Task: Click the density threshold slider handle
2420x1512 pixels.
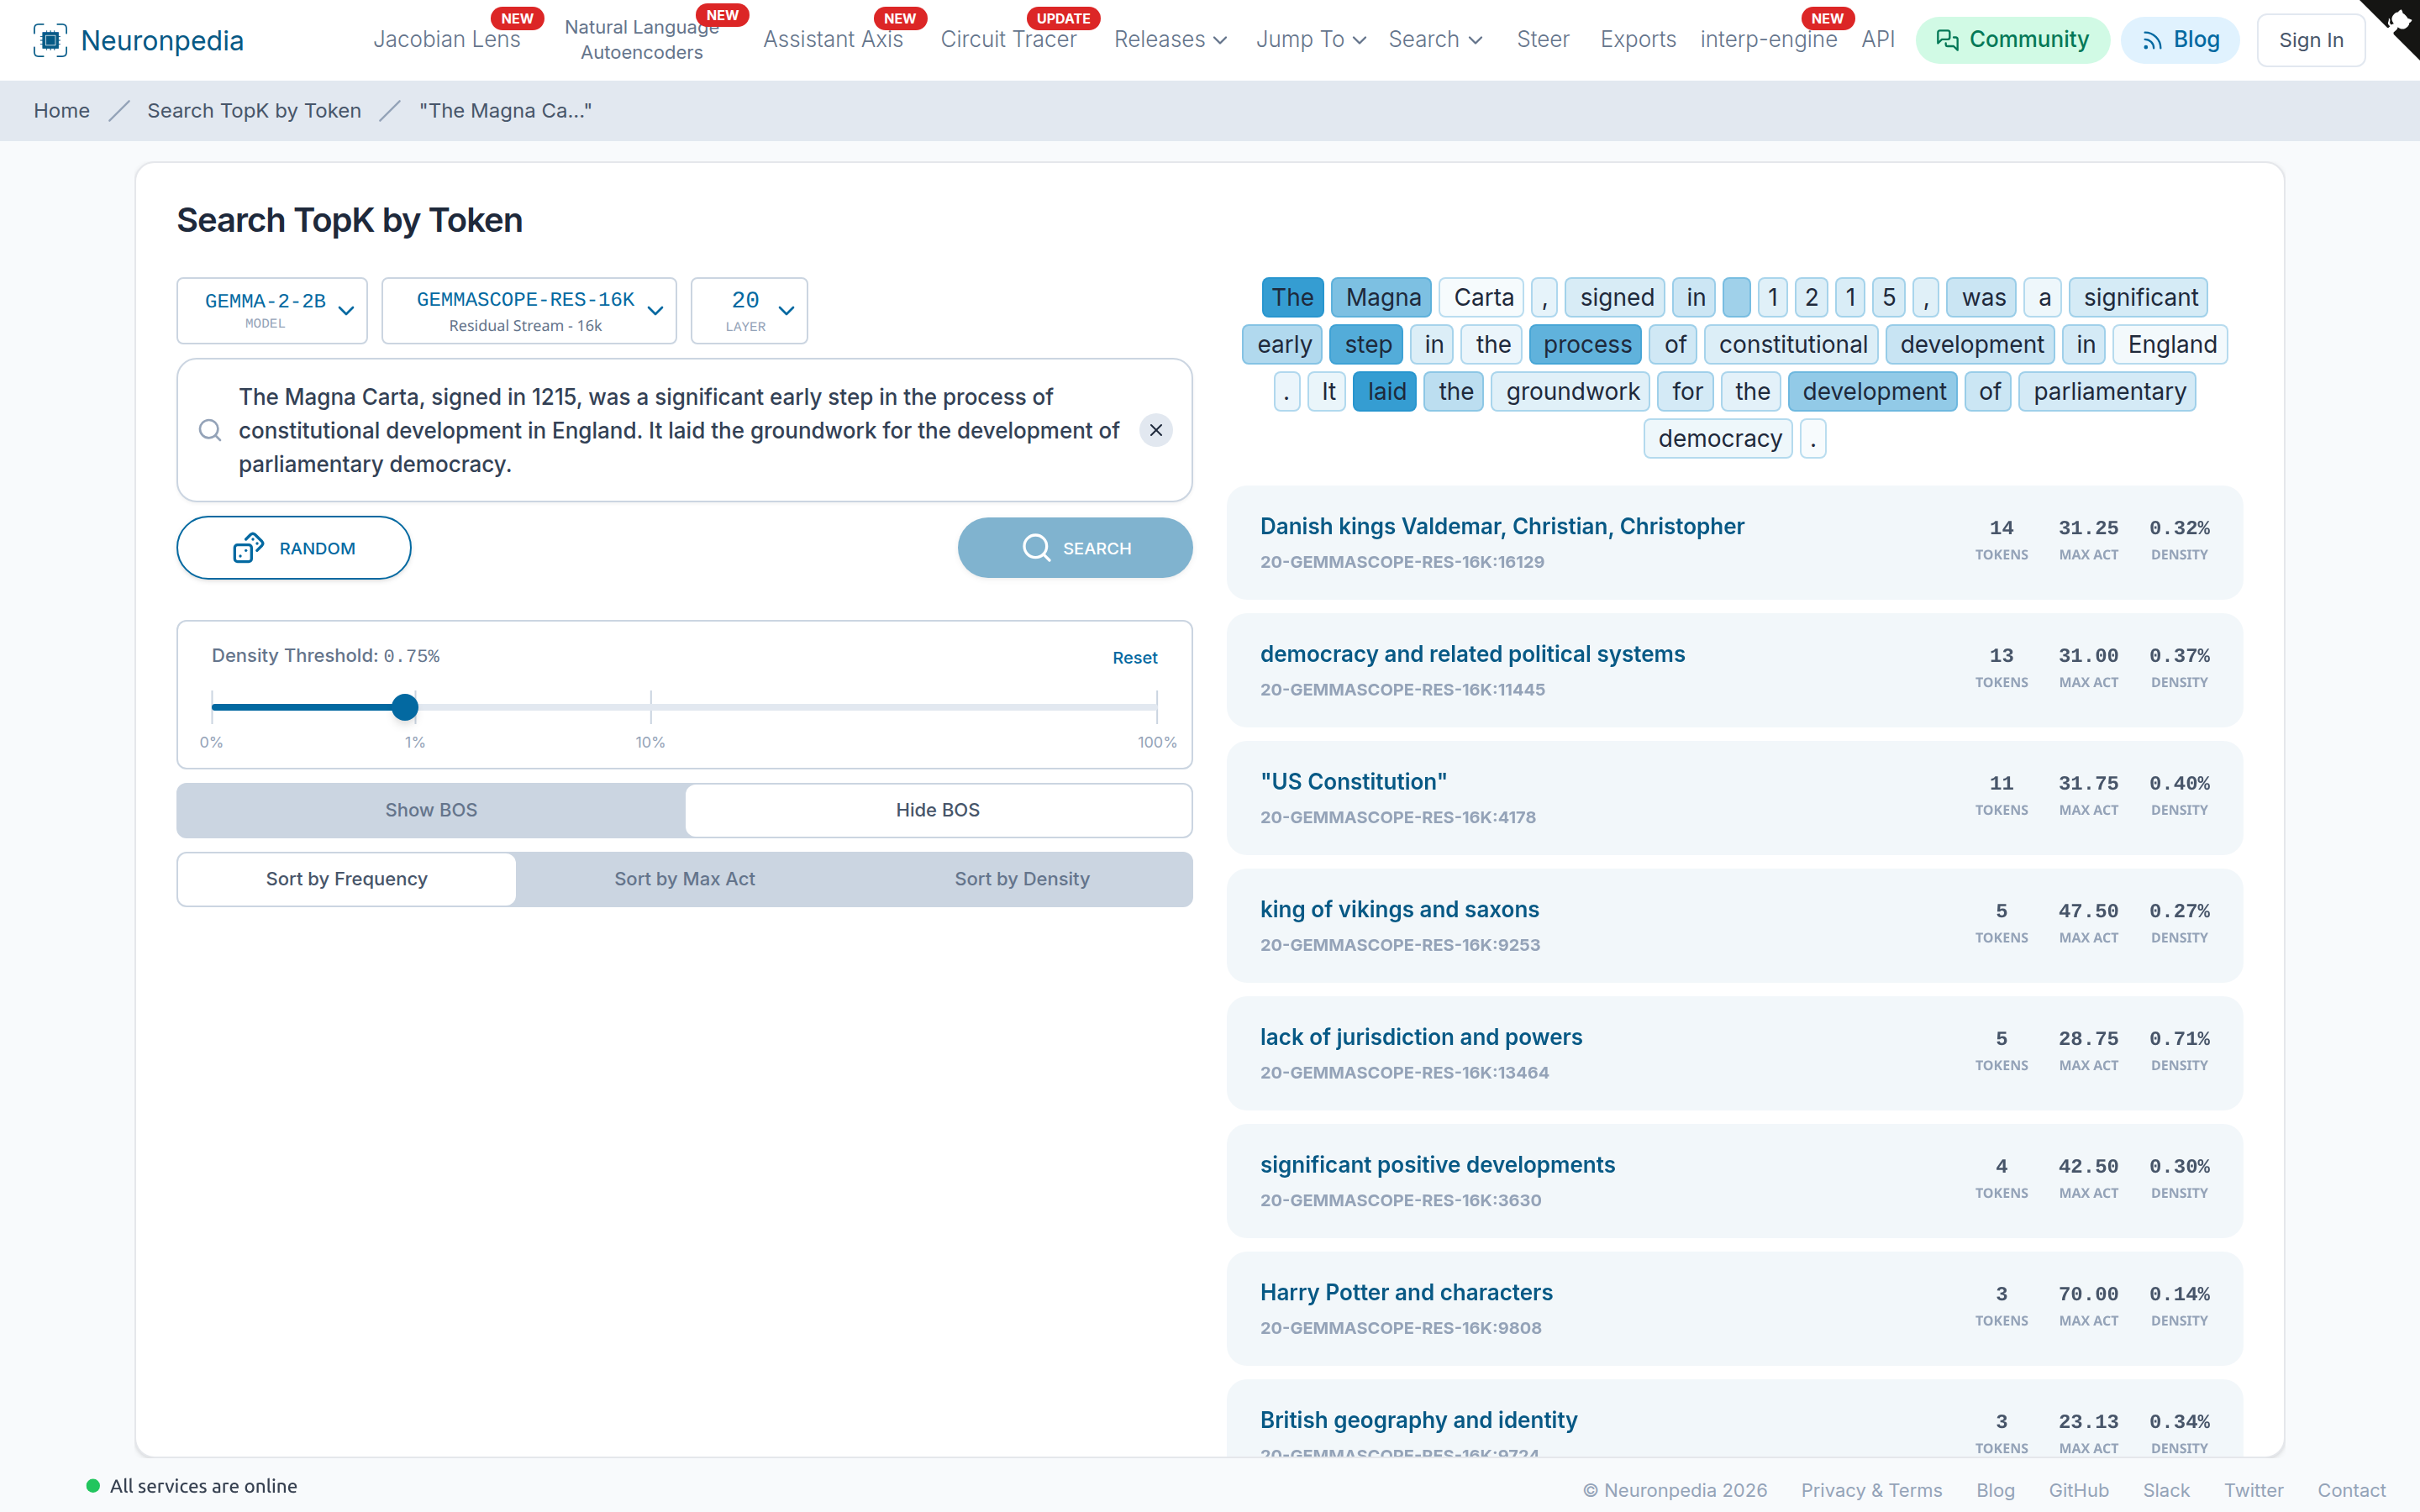Action: [405, 707]
